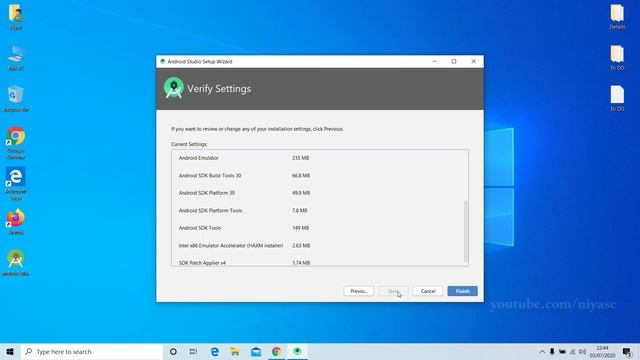Open Edge from the taskbar
This screenshot has width=640, height=360.
pos(215,351)
